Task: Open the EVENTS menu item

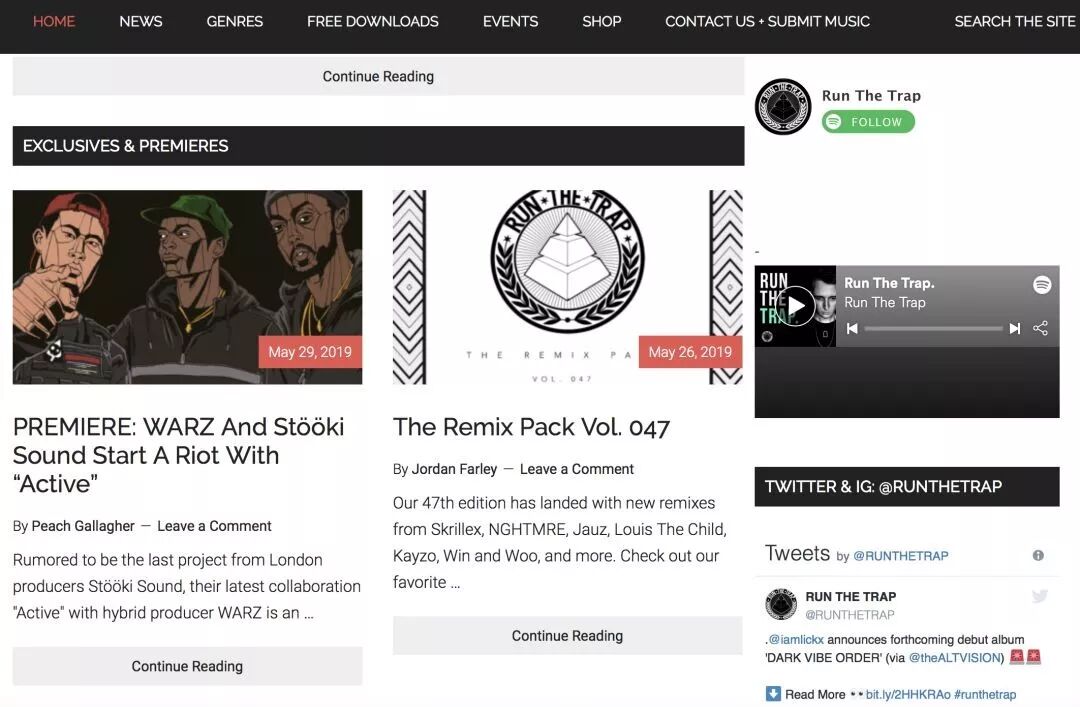Action: [x=510, y=21]
